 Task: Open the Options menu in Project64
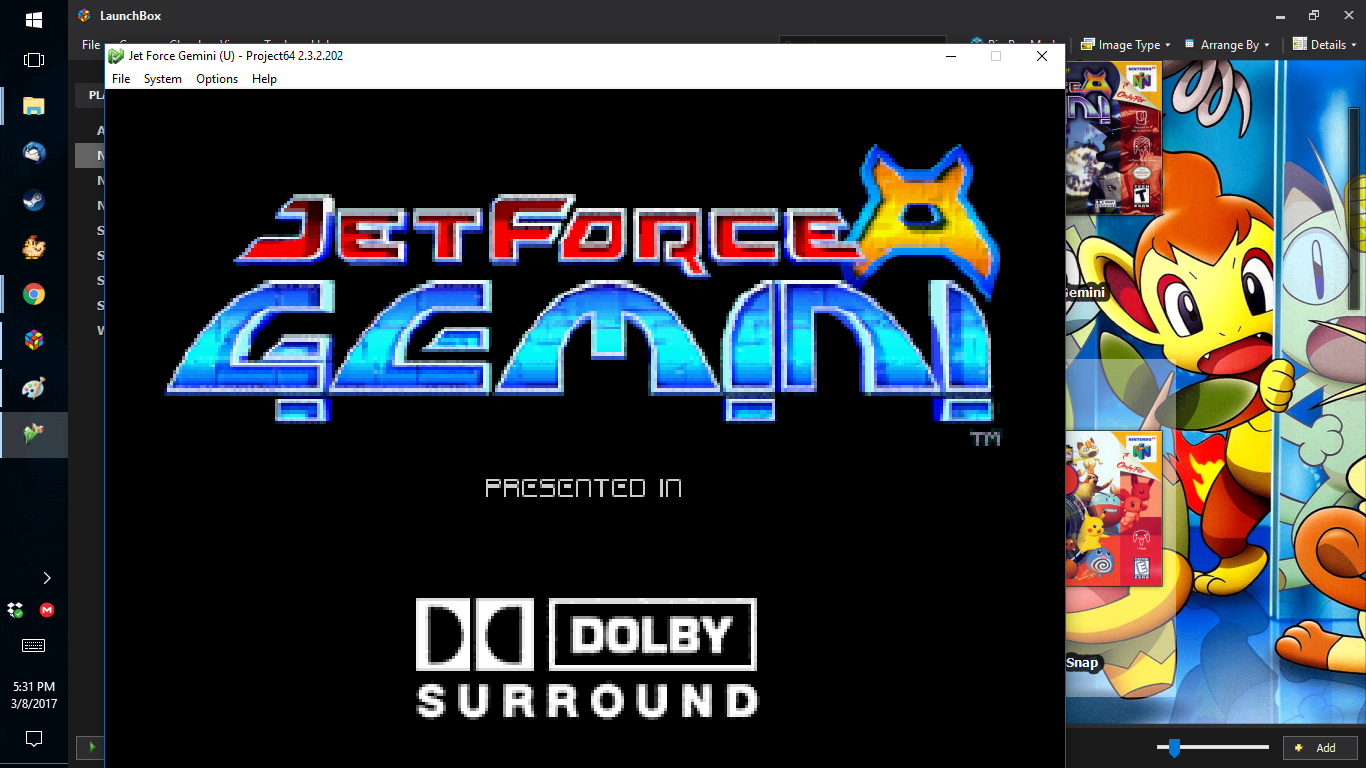click(217, 79)
